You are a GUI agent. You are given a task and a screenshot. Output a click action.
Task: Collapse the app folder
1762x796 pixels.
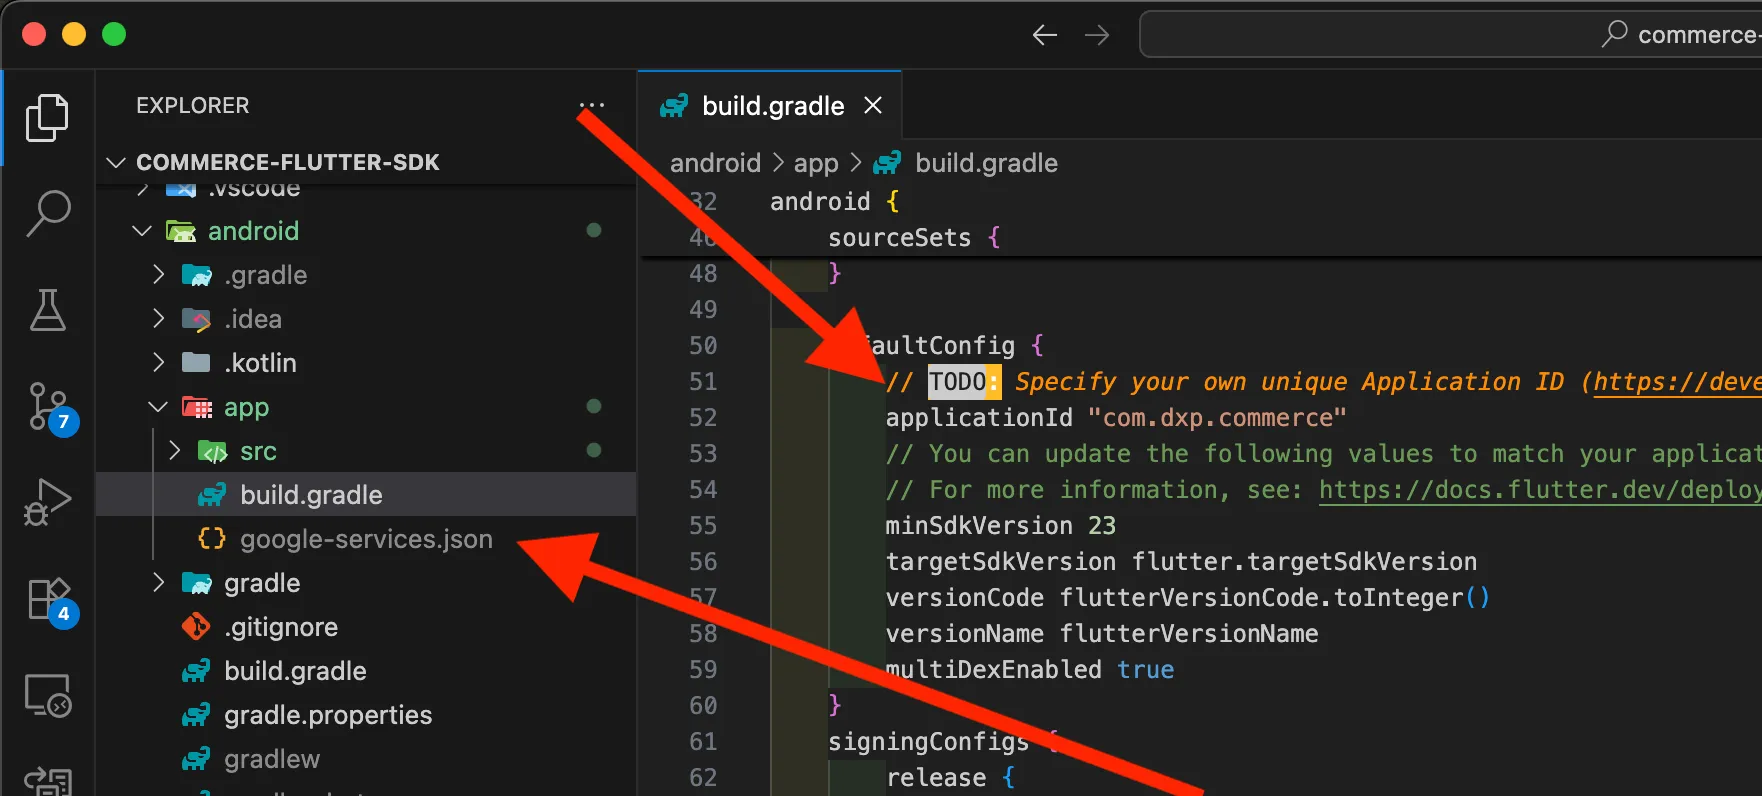coord(158,407)
